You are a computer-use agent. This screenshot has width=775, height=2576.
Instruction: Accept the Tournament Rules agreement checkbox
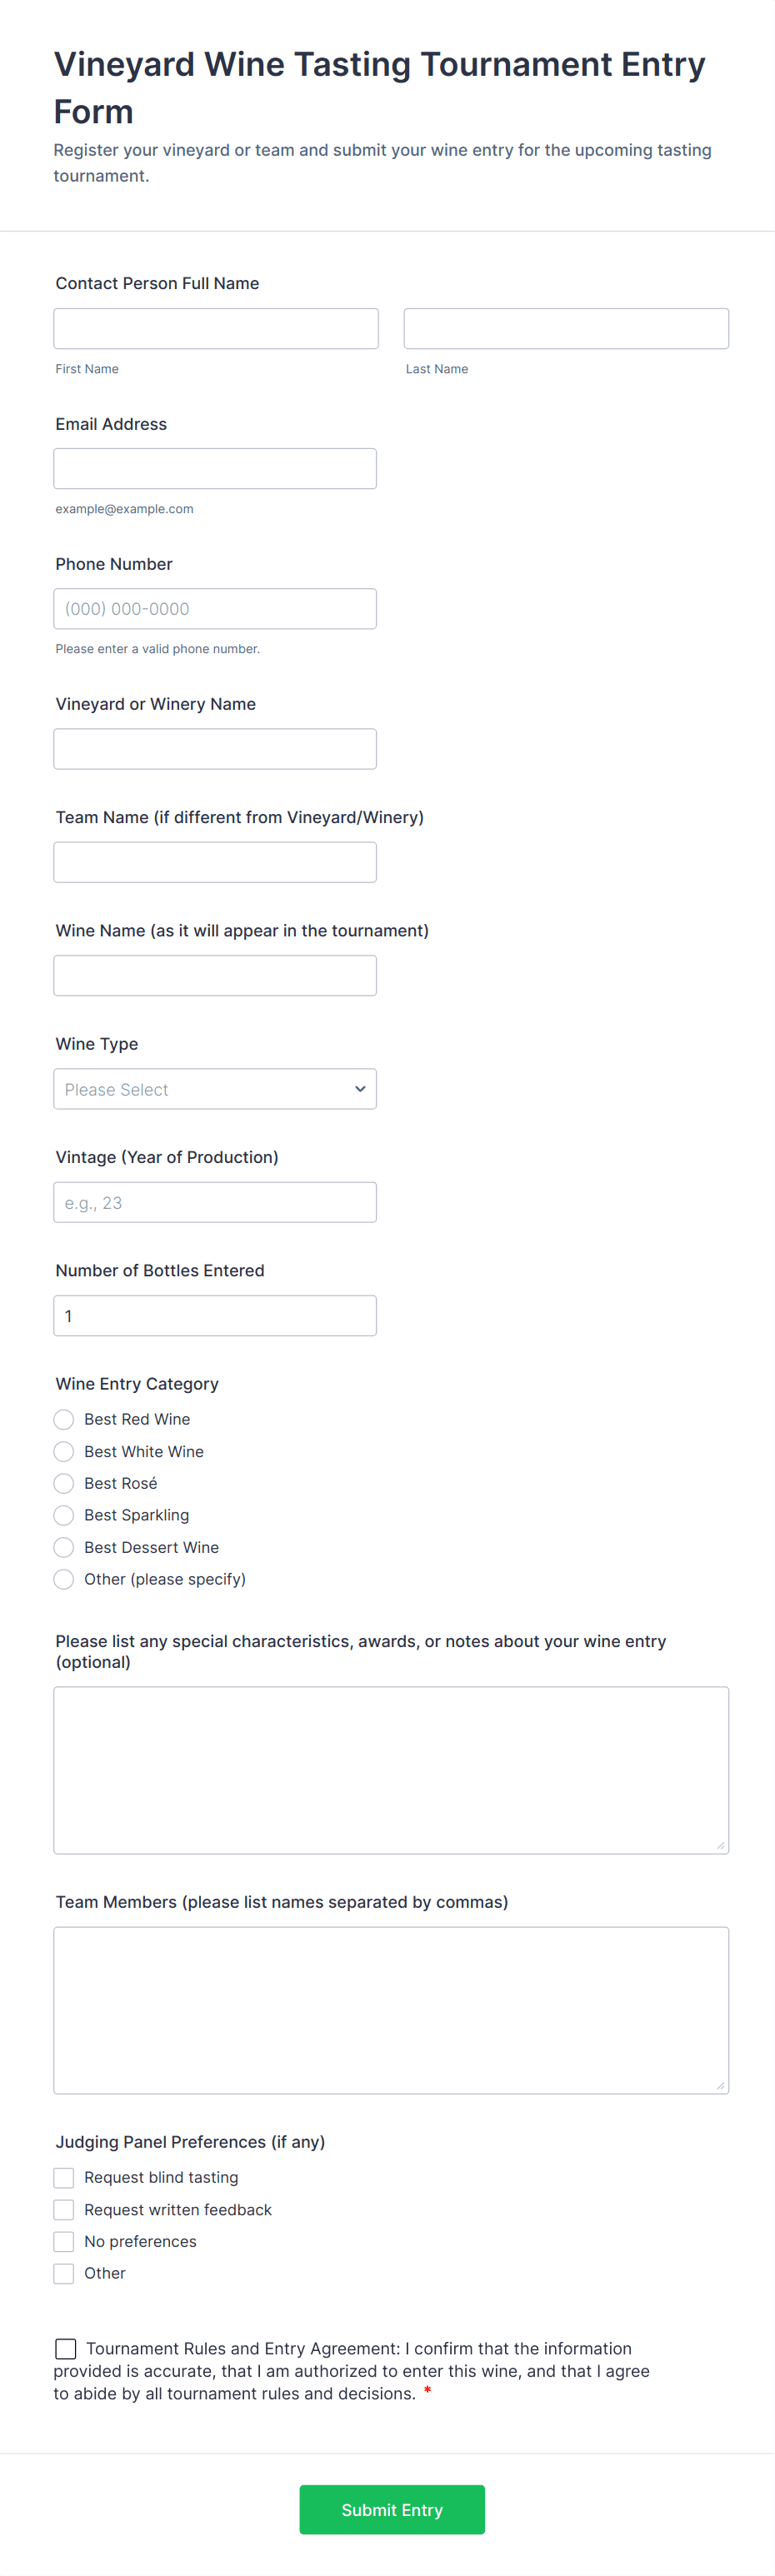(x=66, y=2349)
